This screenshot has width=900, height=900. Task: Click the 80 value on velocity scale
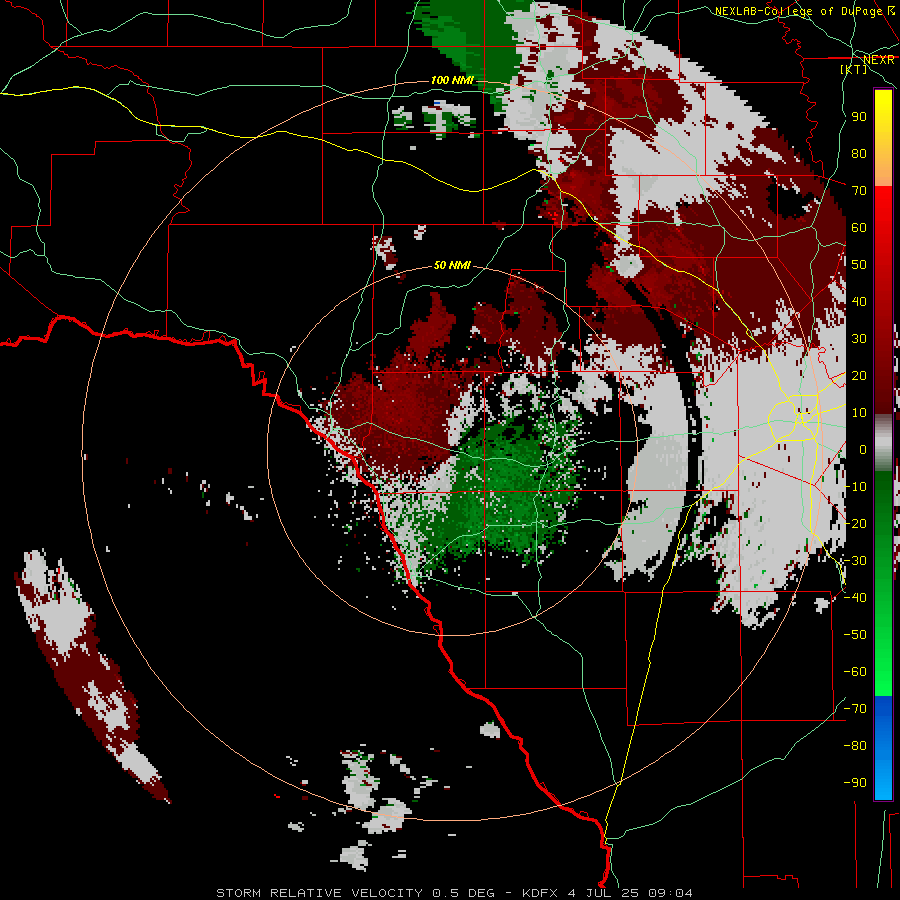click(859, 153)
